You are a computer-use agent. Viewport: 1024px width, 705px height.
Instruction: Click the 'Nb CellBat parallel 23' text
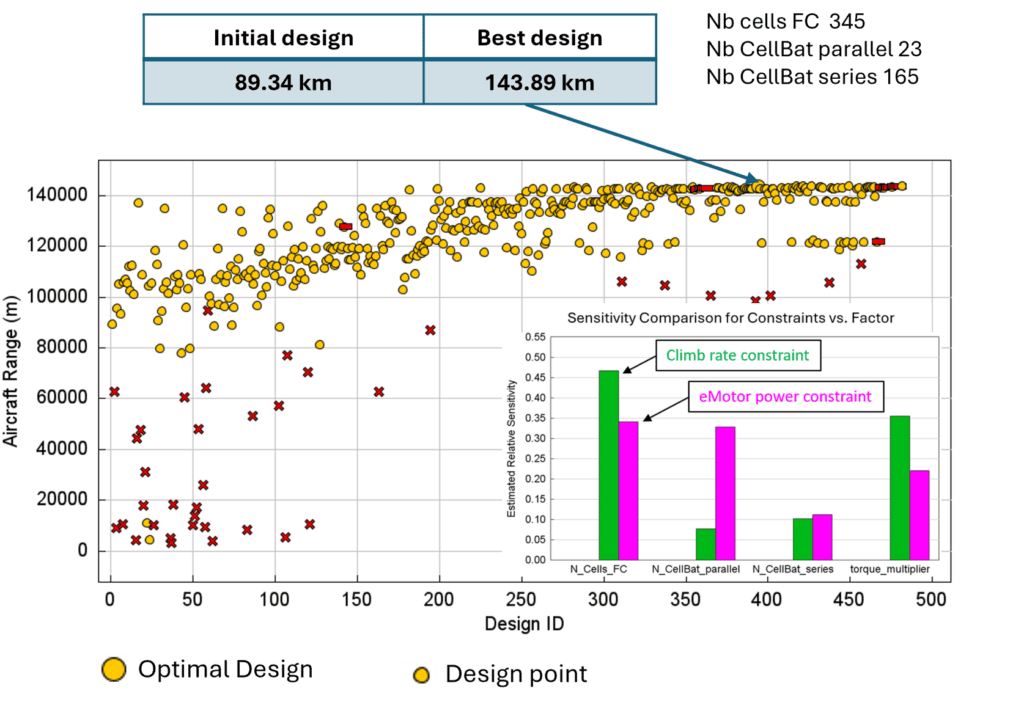pyautogui.click(x=814, y=49)
